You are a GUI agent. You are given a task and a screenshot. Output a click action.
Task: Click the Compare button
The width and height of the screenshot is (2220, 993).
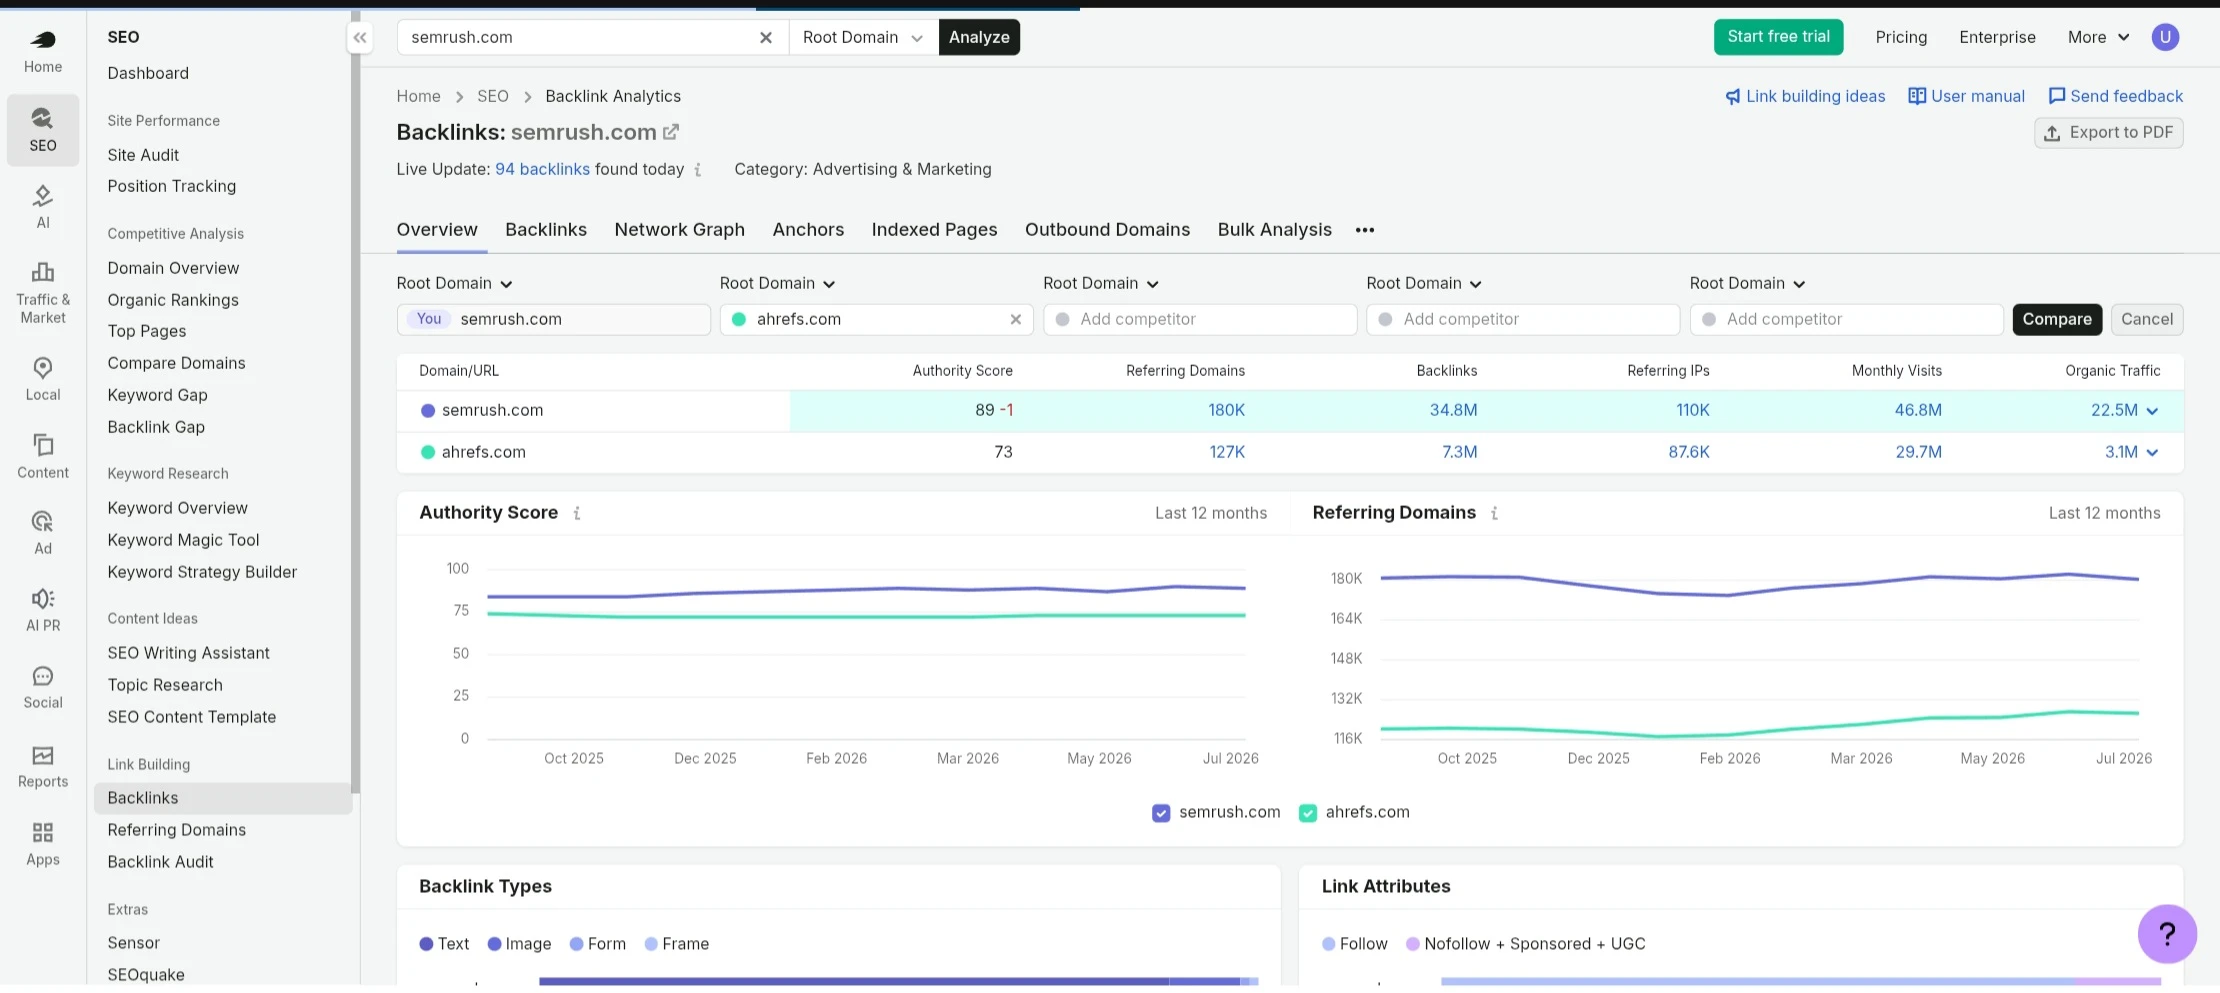2057,319
